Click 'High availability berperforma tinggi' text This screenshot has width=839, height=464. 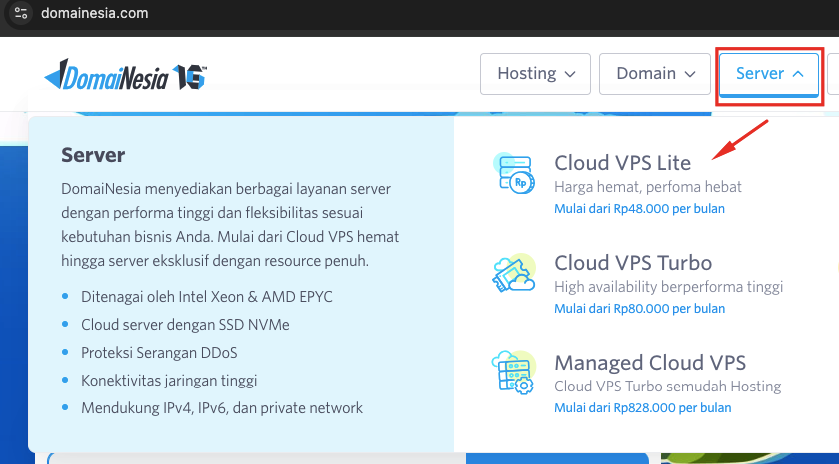coord(669,287)
